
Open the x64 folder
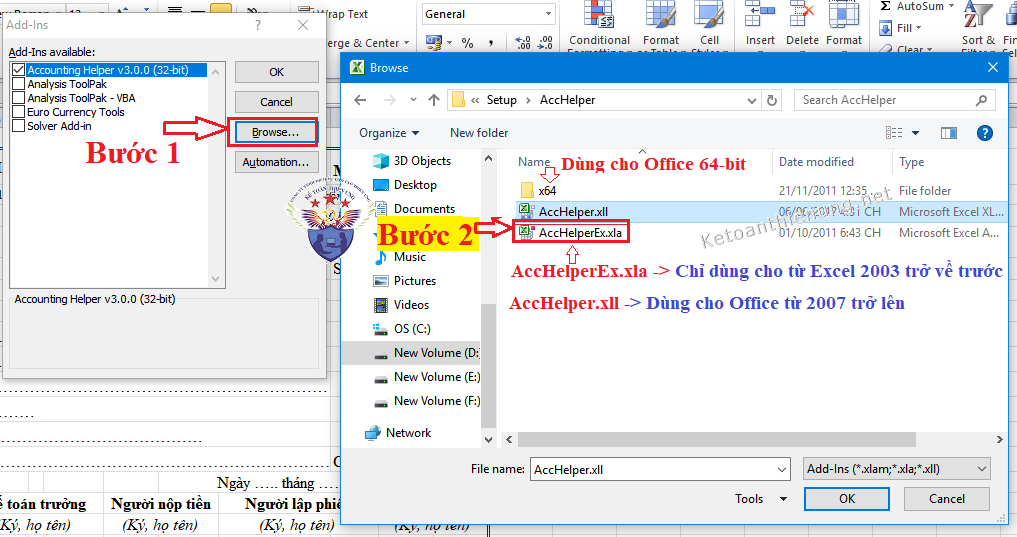click(547, 191)
